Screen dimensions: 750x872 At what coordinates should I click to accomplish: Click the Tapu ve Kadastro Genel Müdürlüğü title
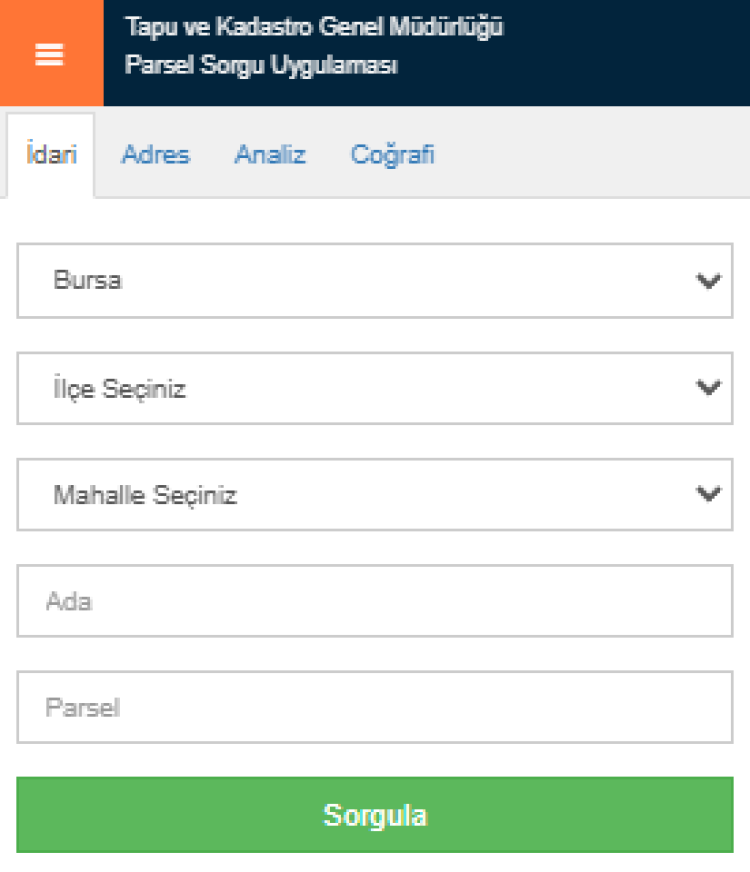(x=314, y=28)
